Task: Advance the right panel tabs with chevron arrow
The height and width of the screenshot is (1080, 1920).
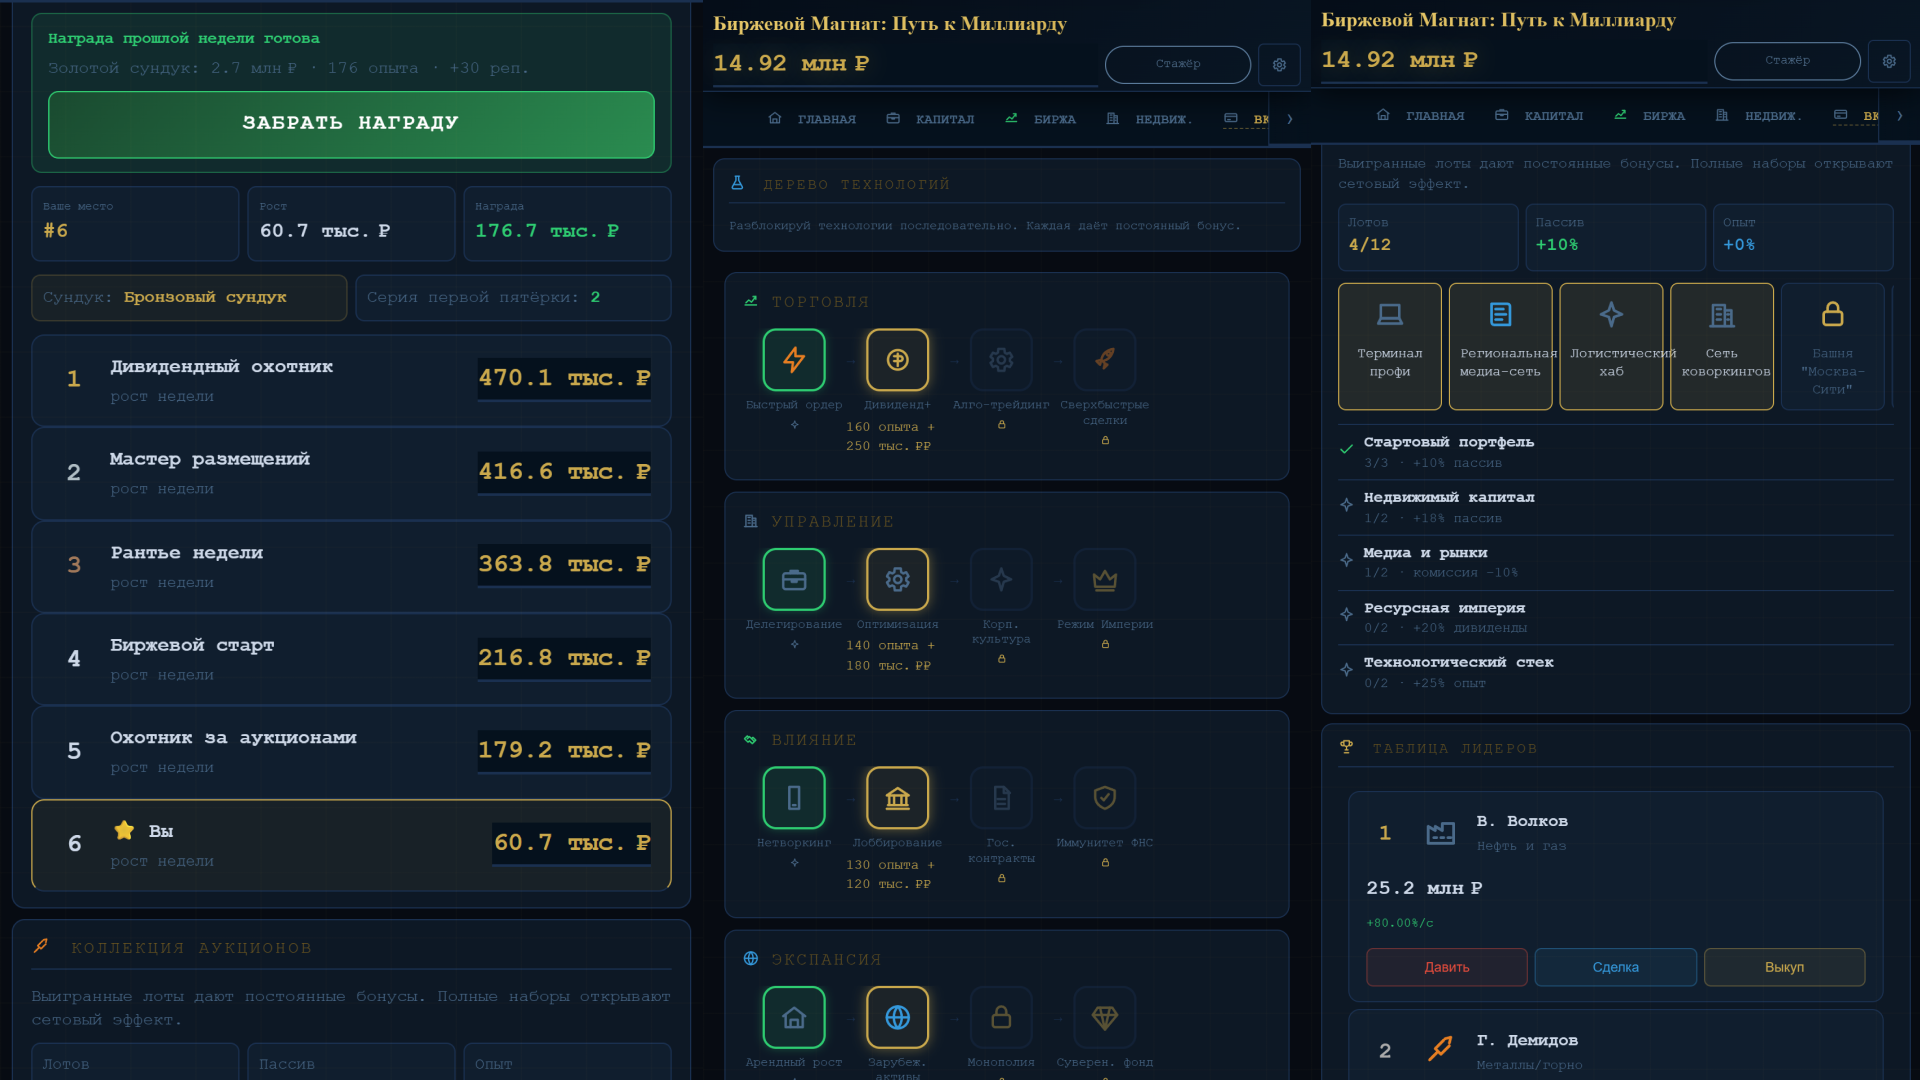Action: 1899,116
